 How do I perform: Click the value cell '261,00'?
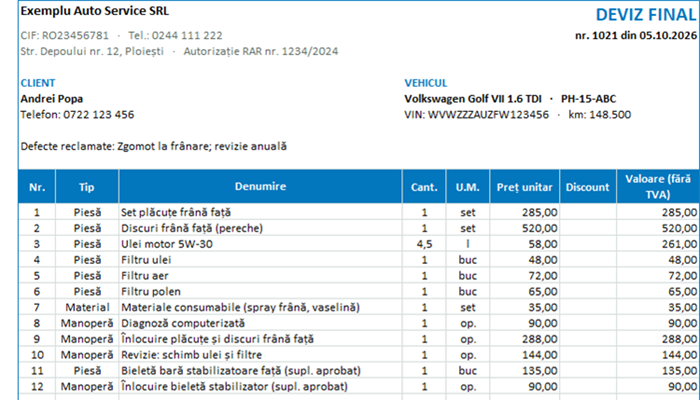(658, 244)
